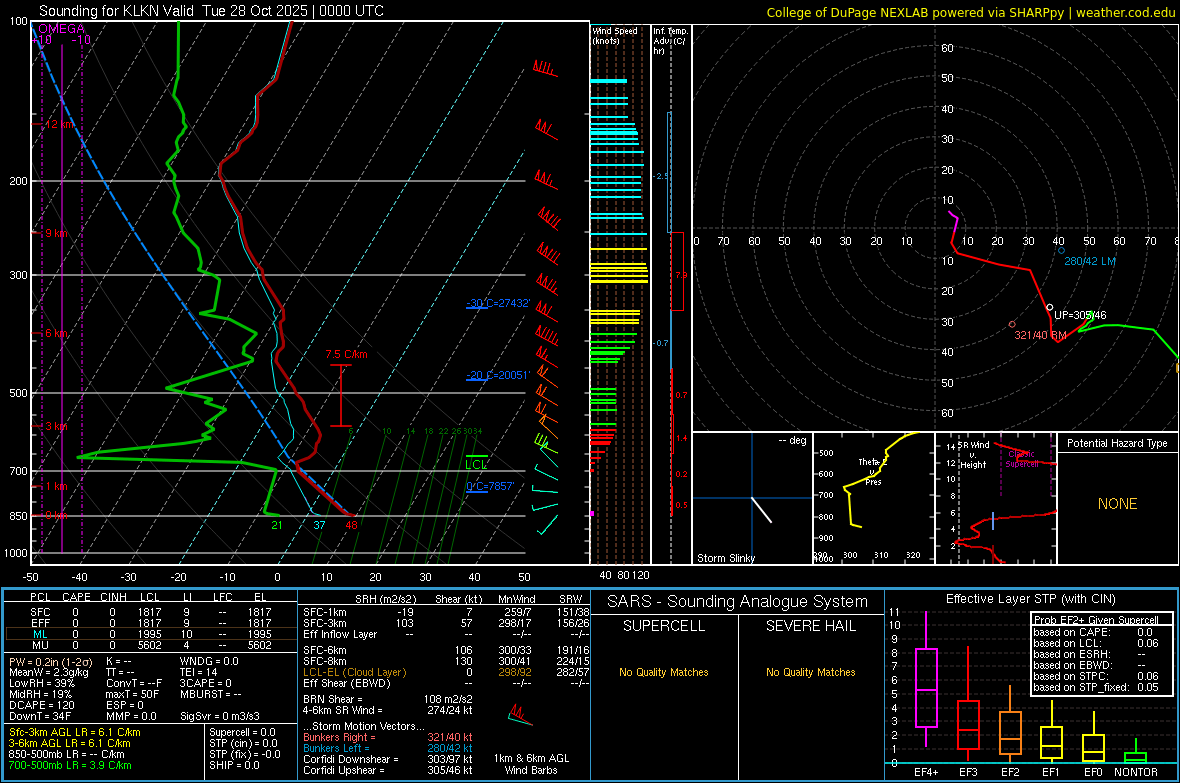Click the 3 km height marker
Image resolution: width=1180 pixels, height=783 pixels.
tap(56, 426)
